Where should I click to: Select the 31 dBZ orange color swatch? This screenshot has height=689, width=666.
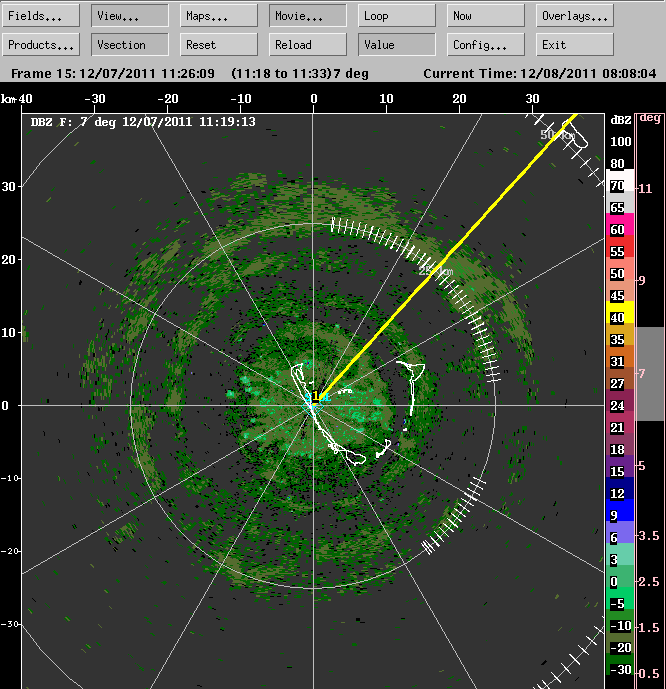coord(620,356)
